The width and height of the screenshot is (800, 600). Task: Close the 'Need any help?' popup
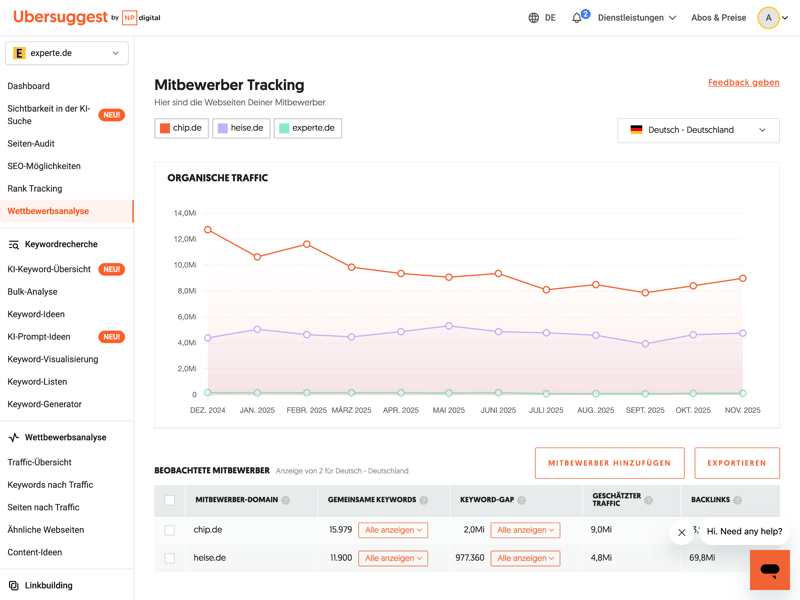point(682,532)
